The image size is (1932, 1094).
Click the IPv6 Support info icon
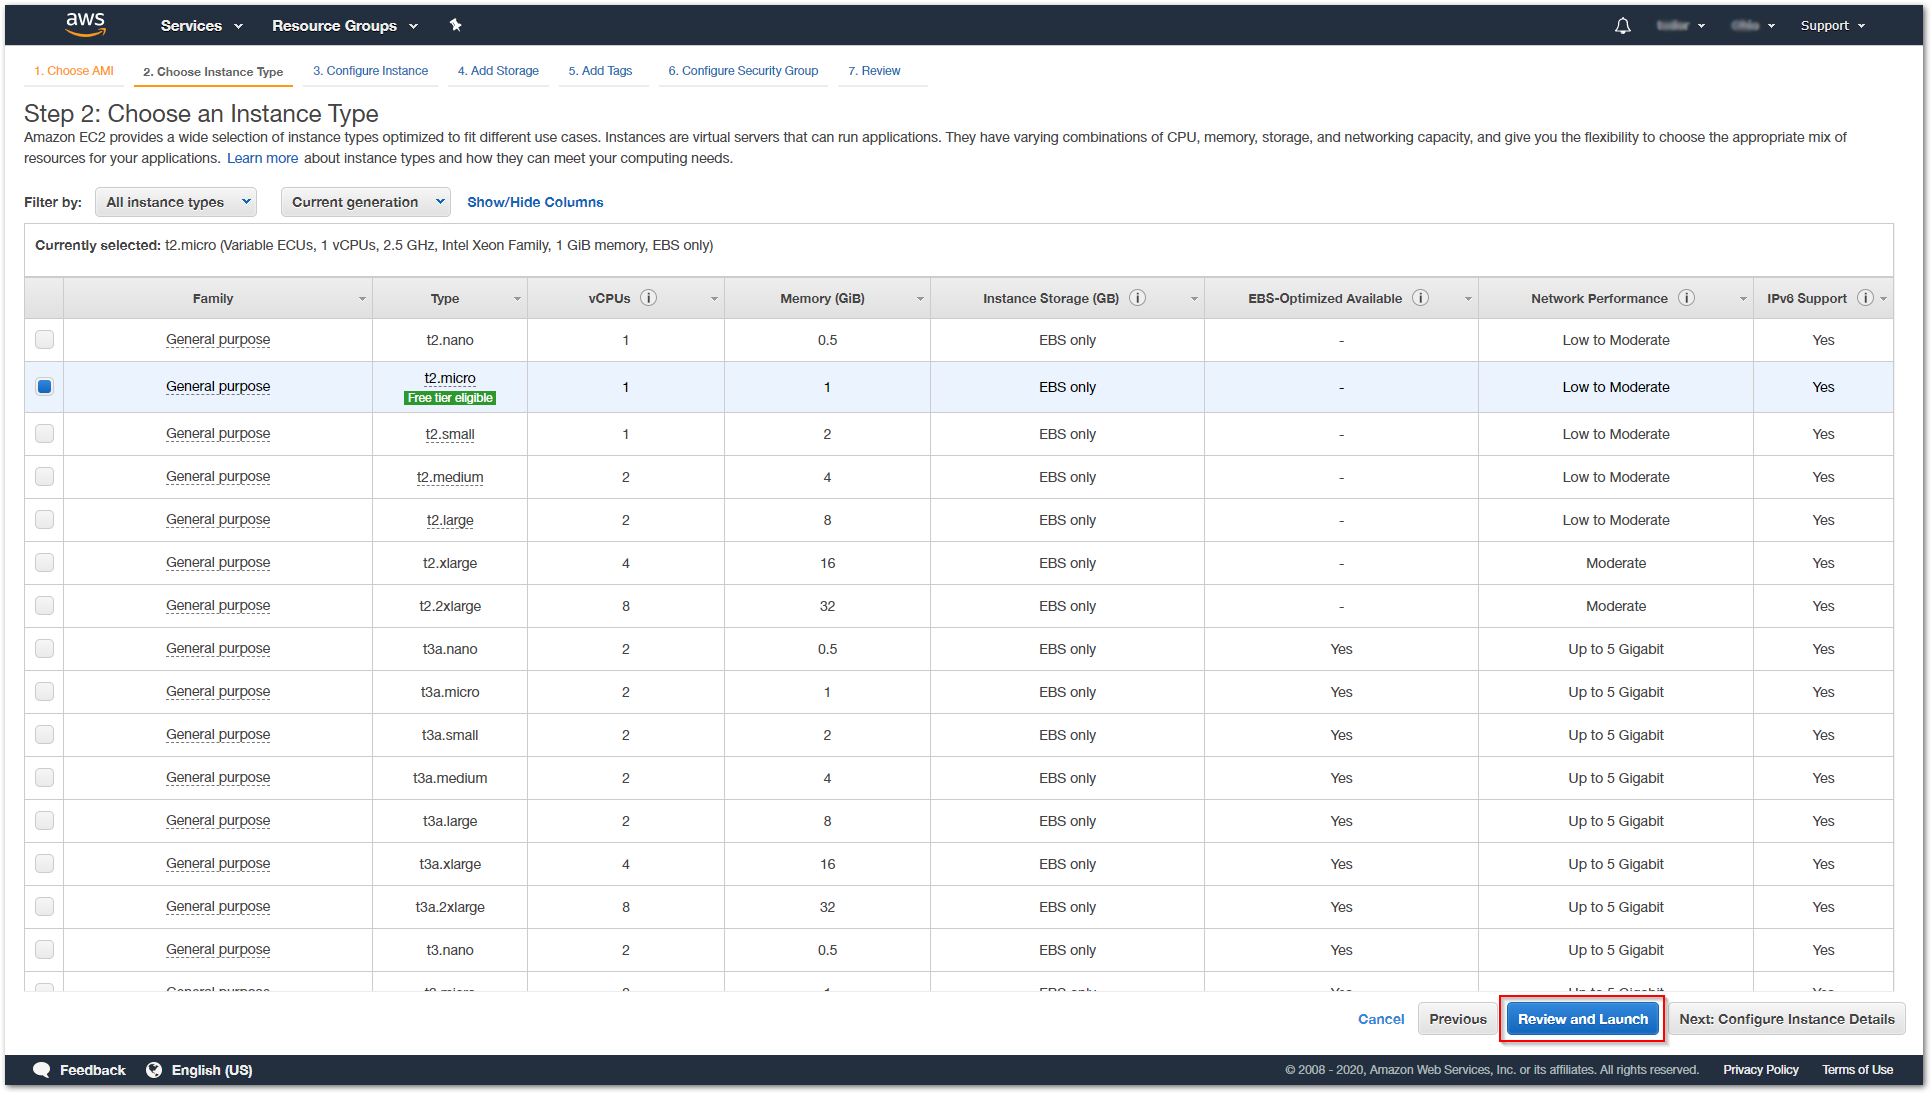[x=1865, y=298]
